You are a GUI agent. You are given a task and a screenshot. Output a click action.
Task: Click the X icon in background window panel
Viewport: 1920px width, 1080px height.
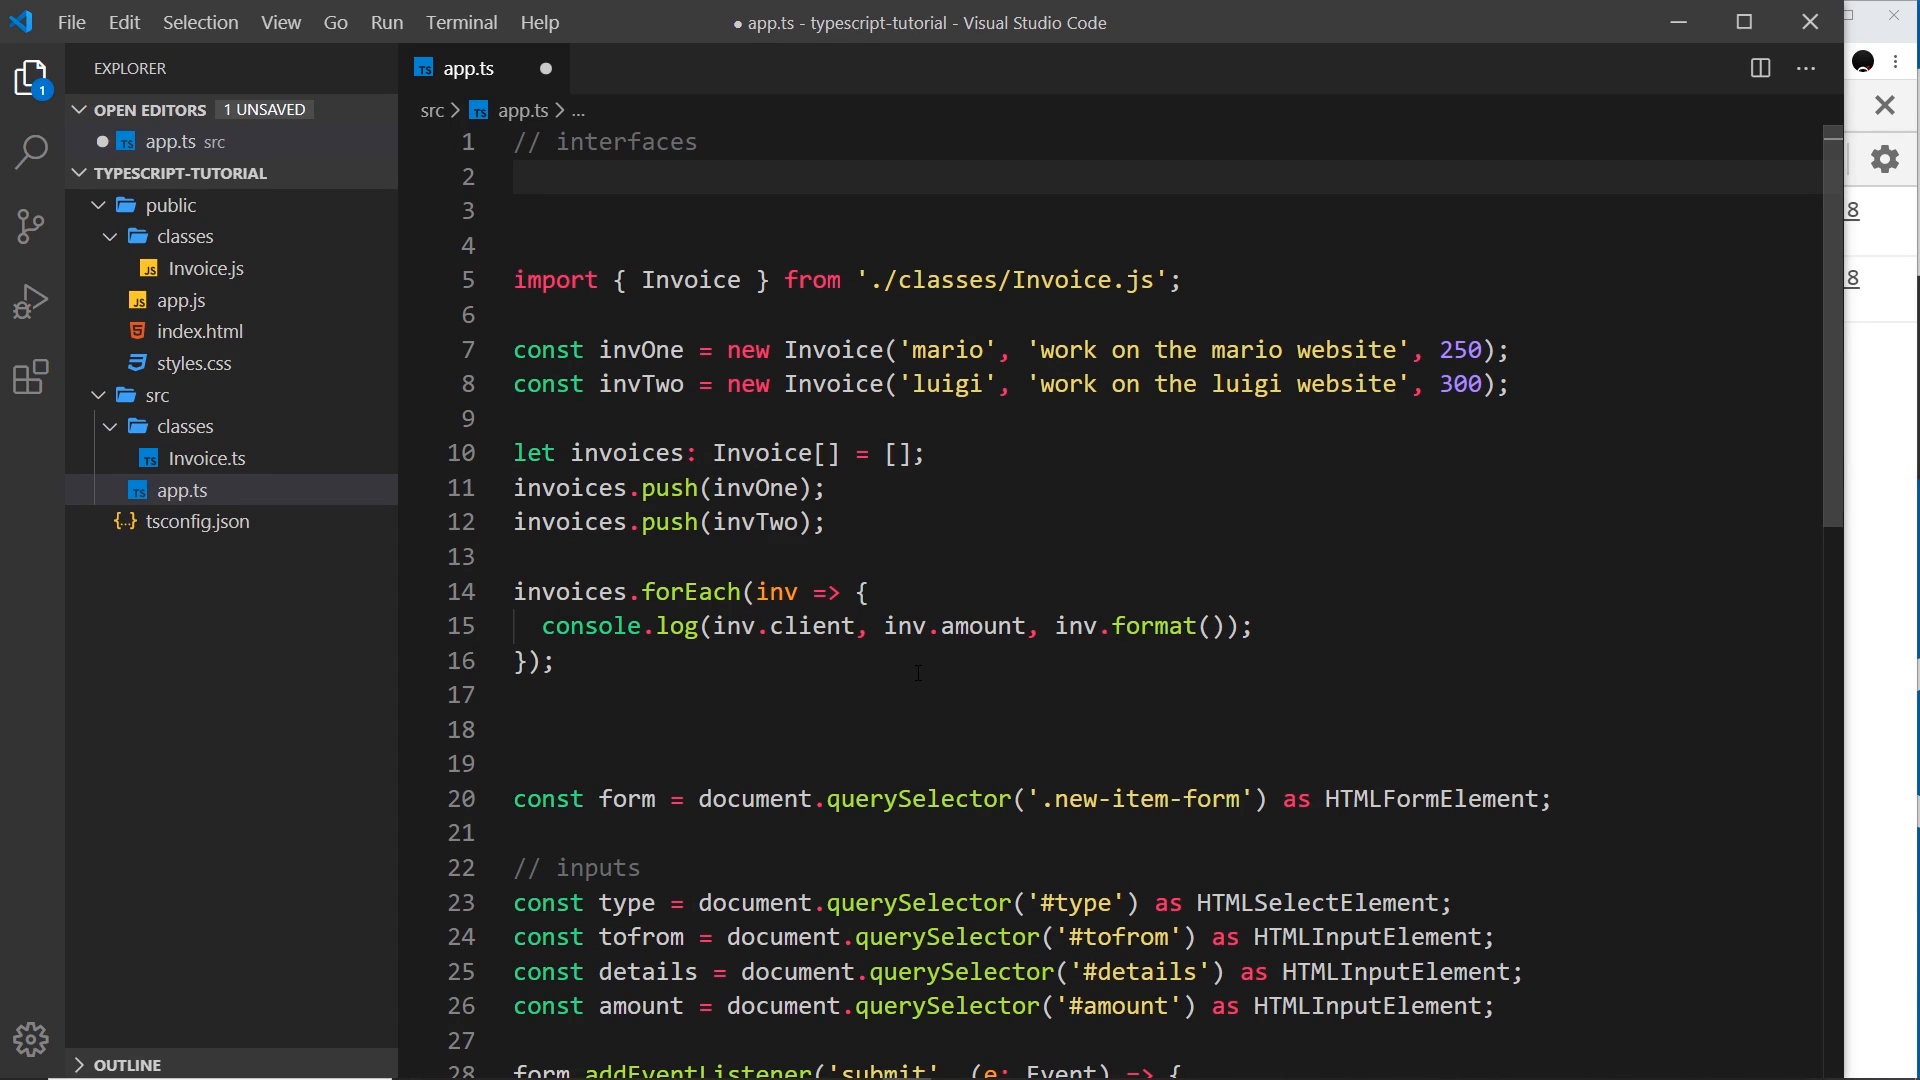[x=1885, y=105]
